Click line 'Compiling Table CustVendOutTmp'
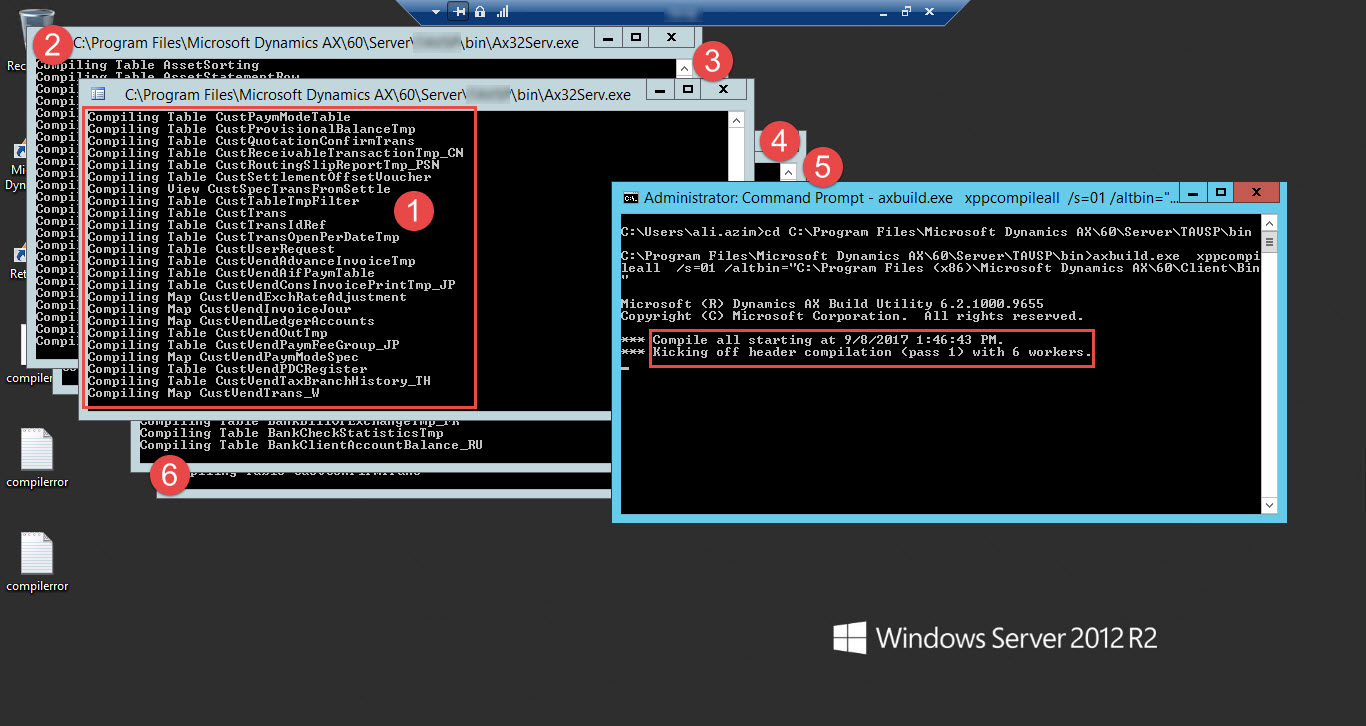Screen dimensions: 1366x726 pyautogui.click(x=207, y=333)
